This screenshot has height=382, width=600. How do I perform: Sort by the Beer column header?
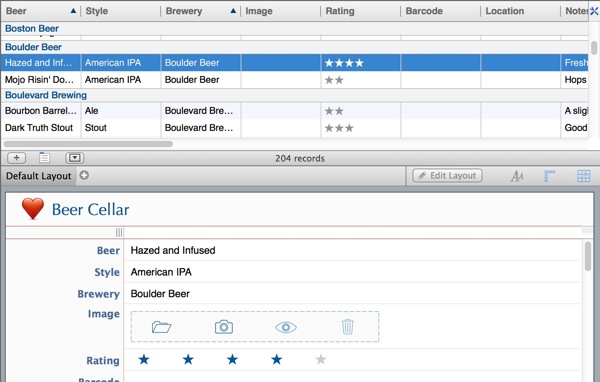pyautogui.click(x=41, y=11)
